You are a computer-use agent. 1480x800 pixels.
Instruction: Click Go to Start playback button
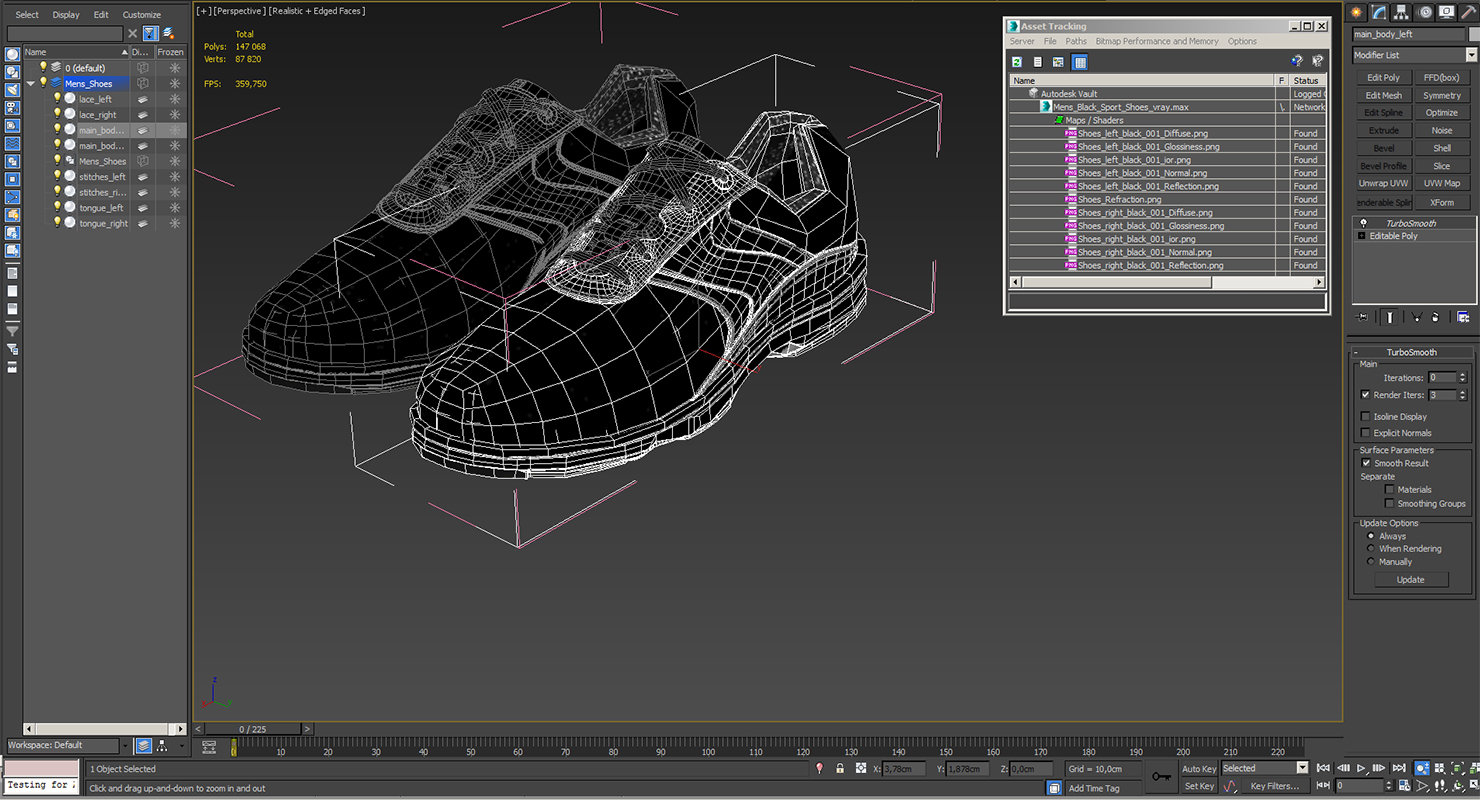tap(1323, 768)
